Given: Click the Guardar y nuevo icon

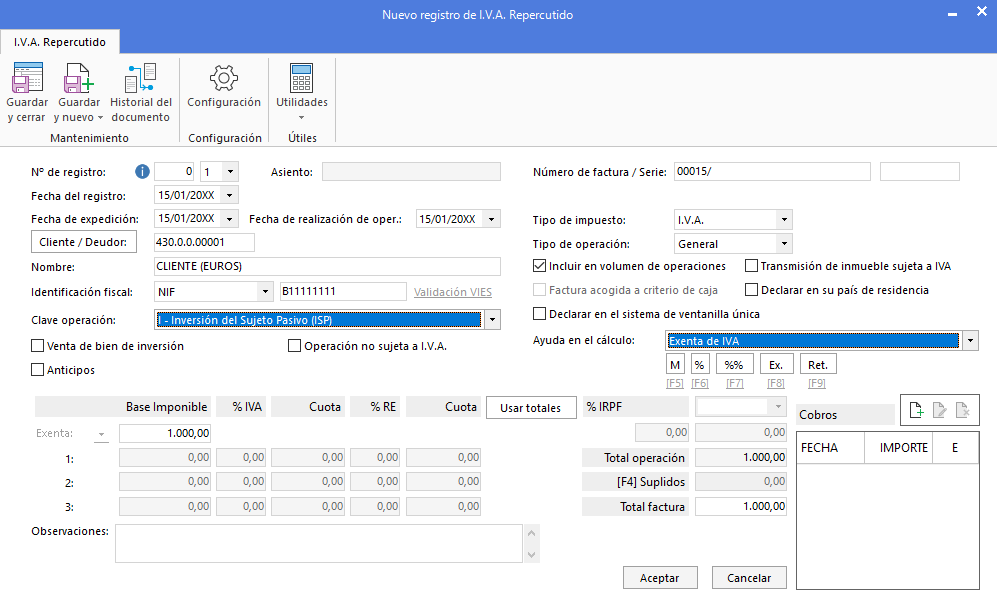Looking at the screenshot, I should [78, 79].
